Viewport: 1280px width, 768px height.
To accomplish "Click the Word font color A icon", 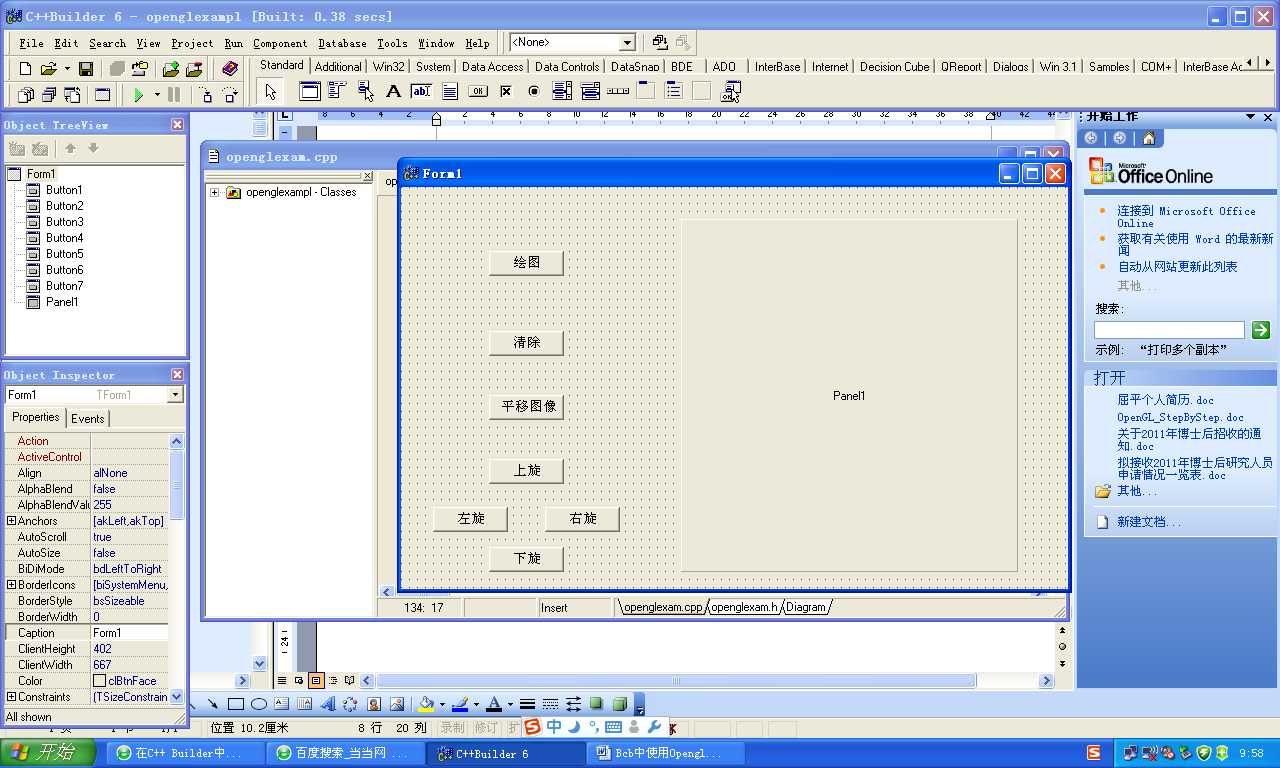I will tap(493, 704).
